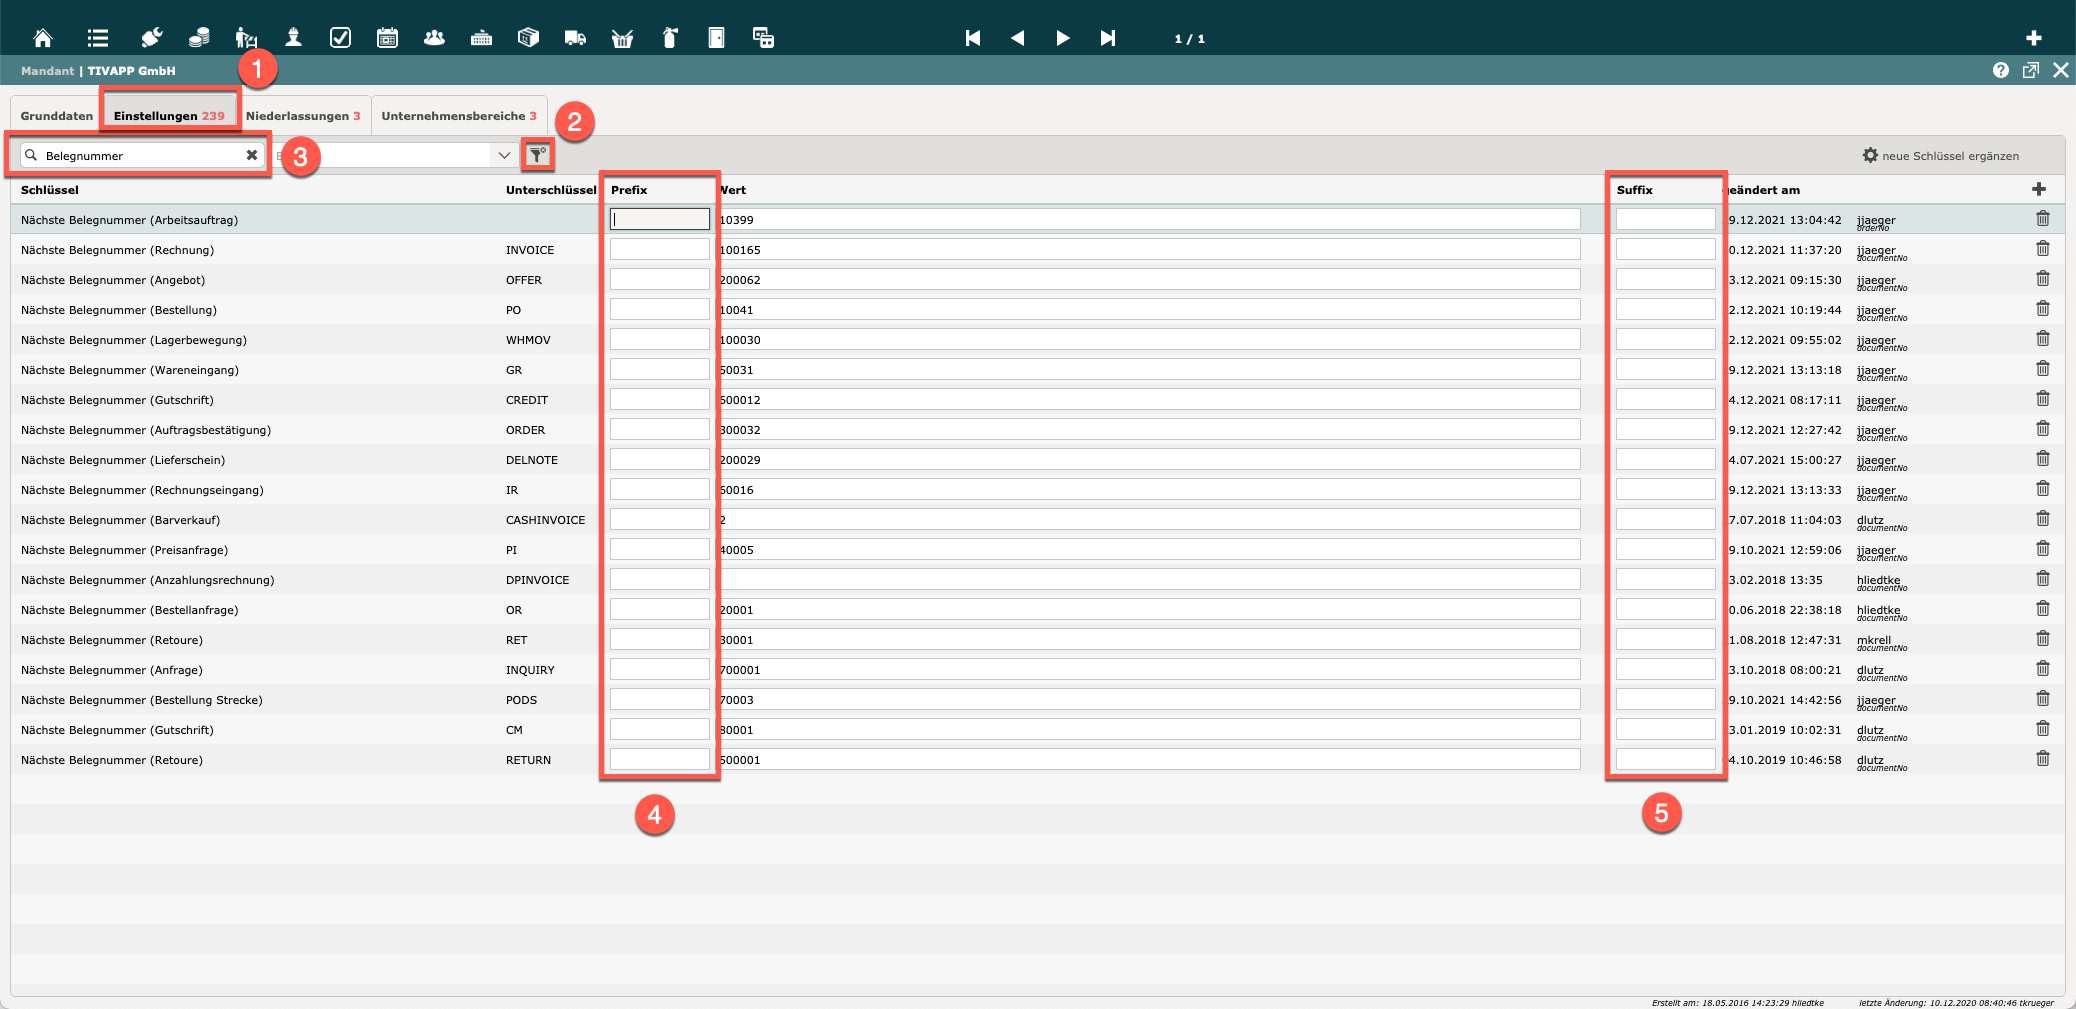Open the coins finance icon
This screenshot has height=1009, width=2076.
tap(199, 38)
